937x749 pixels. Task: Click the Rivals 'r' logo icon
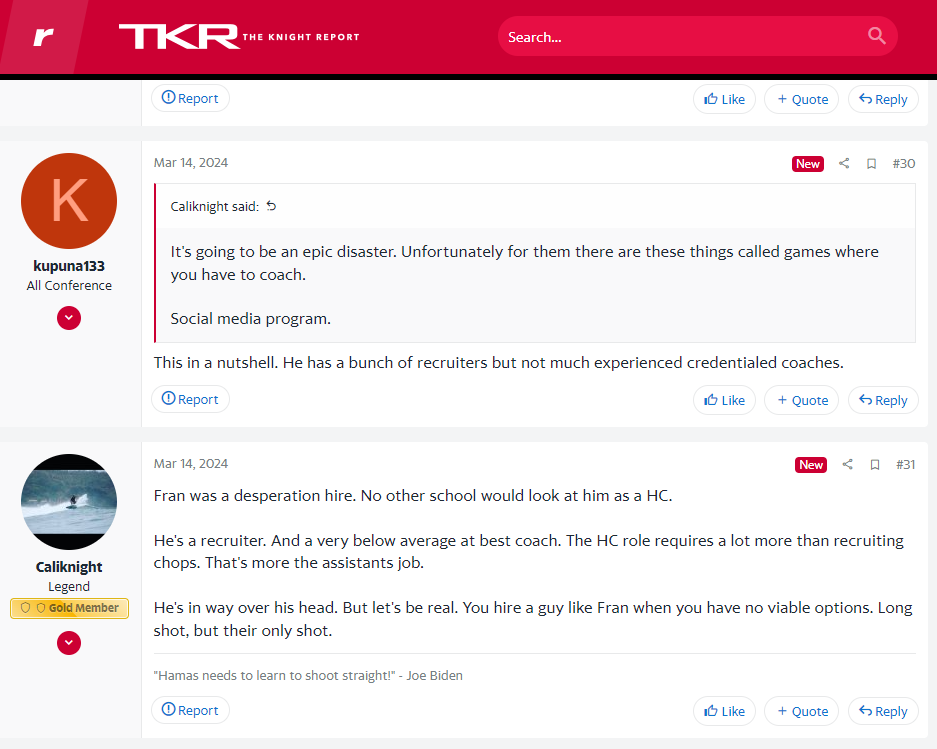(43, 37)
